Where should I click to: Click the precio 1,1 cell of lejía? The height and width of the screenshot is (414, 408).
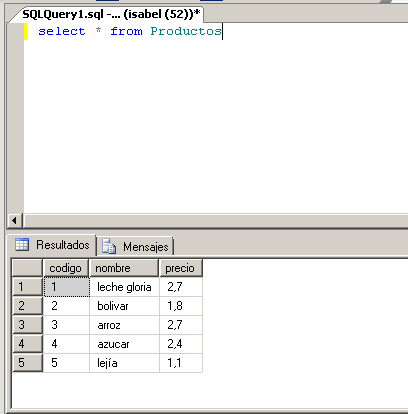[x=181, y=363]
